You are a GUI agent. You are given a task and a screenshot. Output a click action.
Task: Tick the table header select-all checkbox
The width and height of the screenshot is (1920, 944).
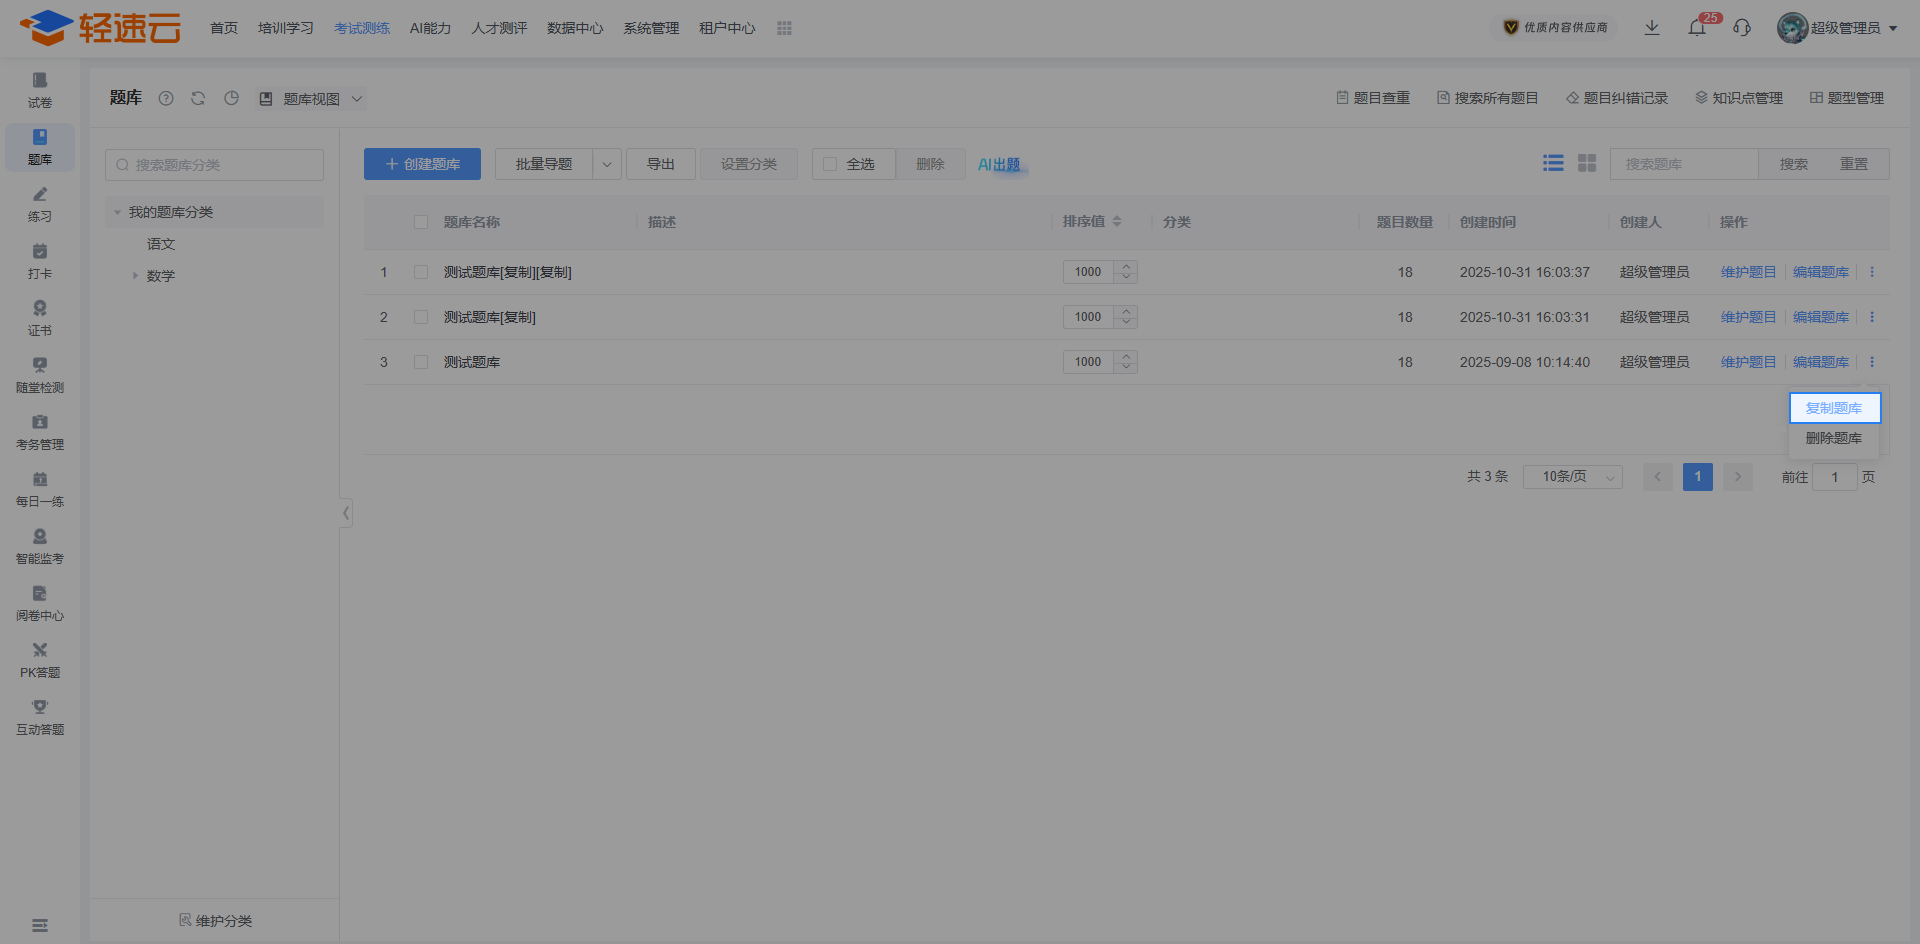coord(421,222)
